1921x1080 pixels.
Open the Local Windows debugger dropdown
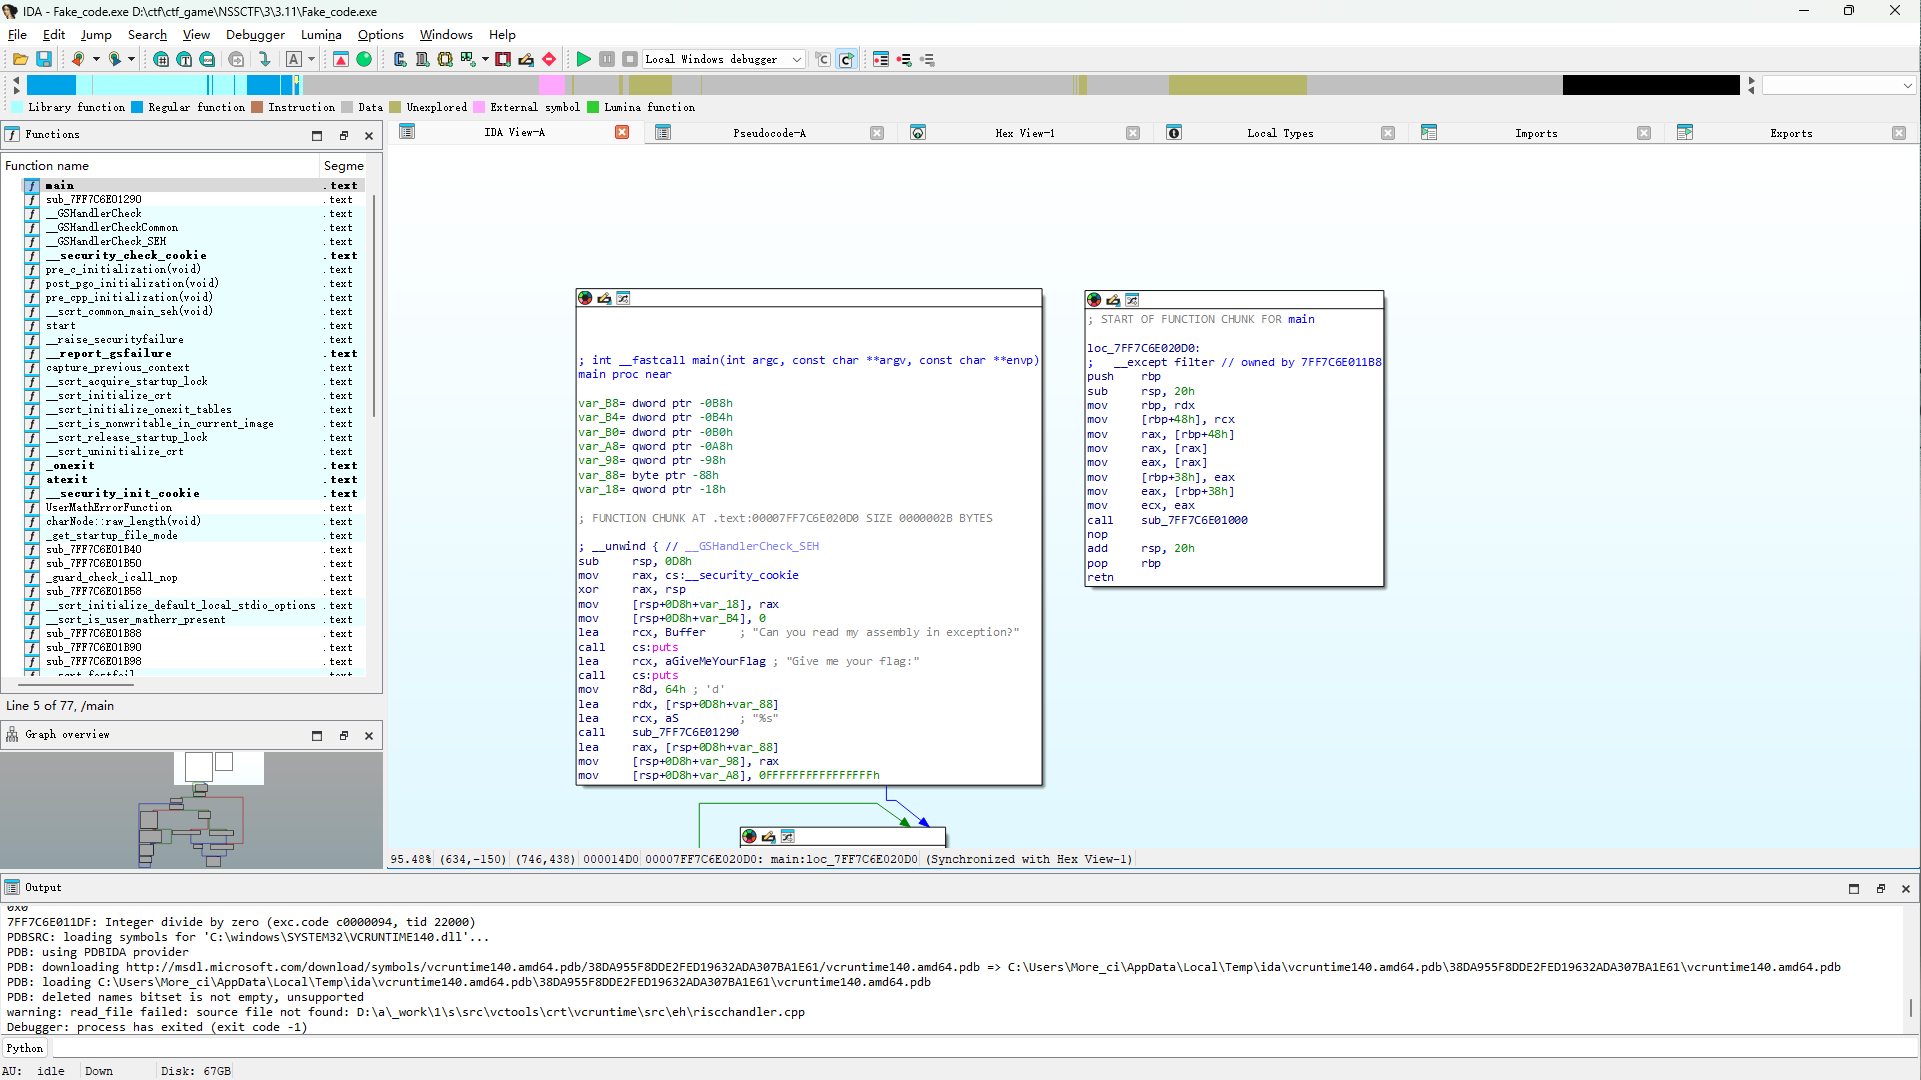797,59
